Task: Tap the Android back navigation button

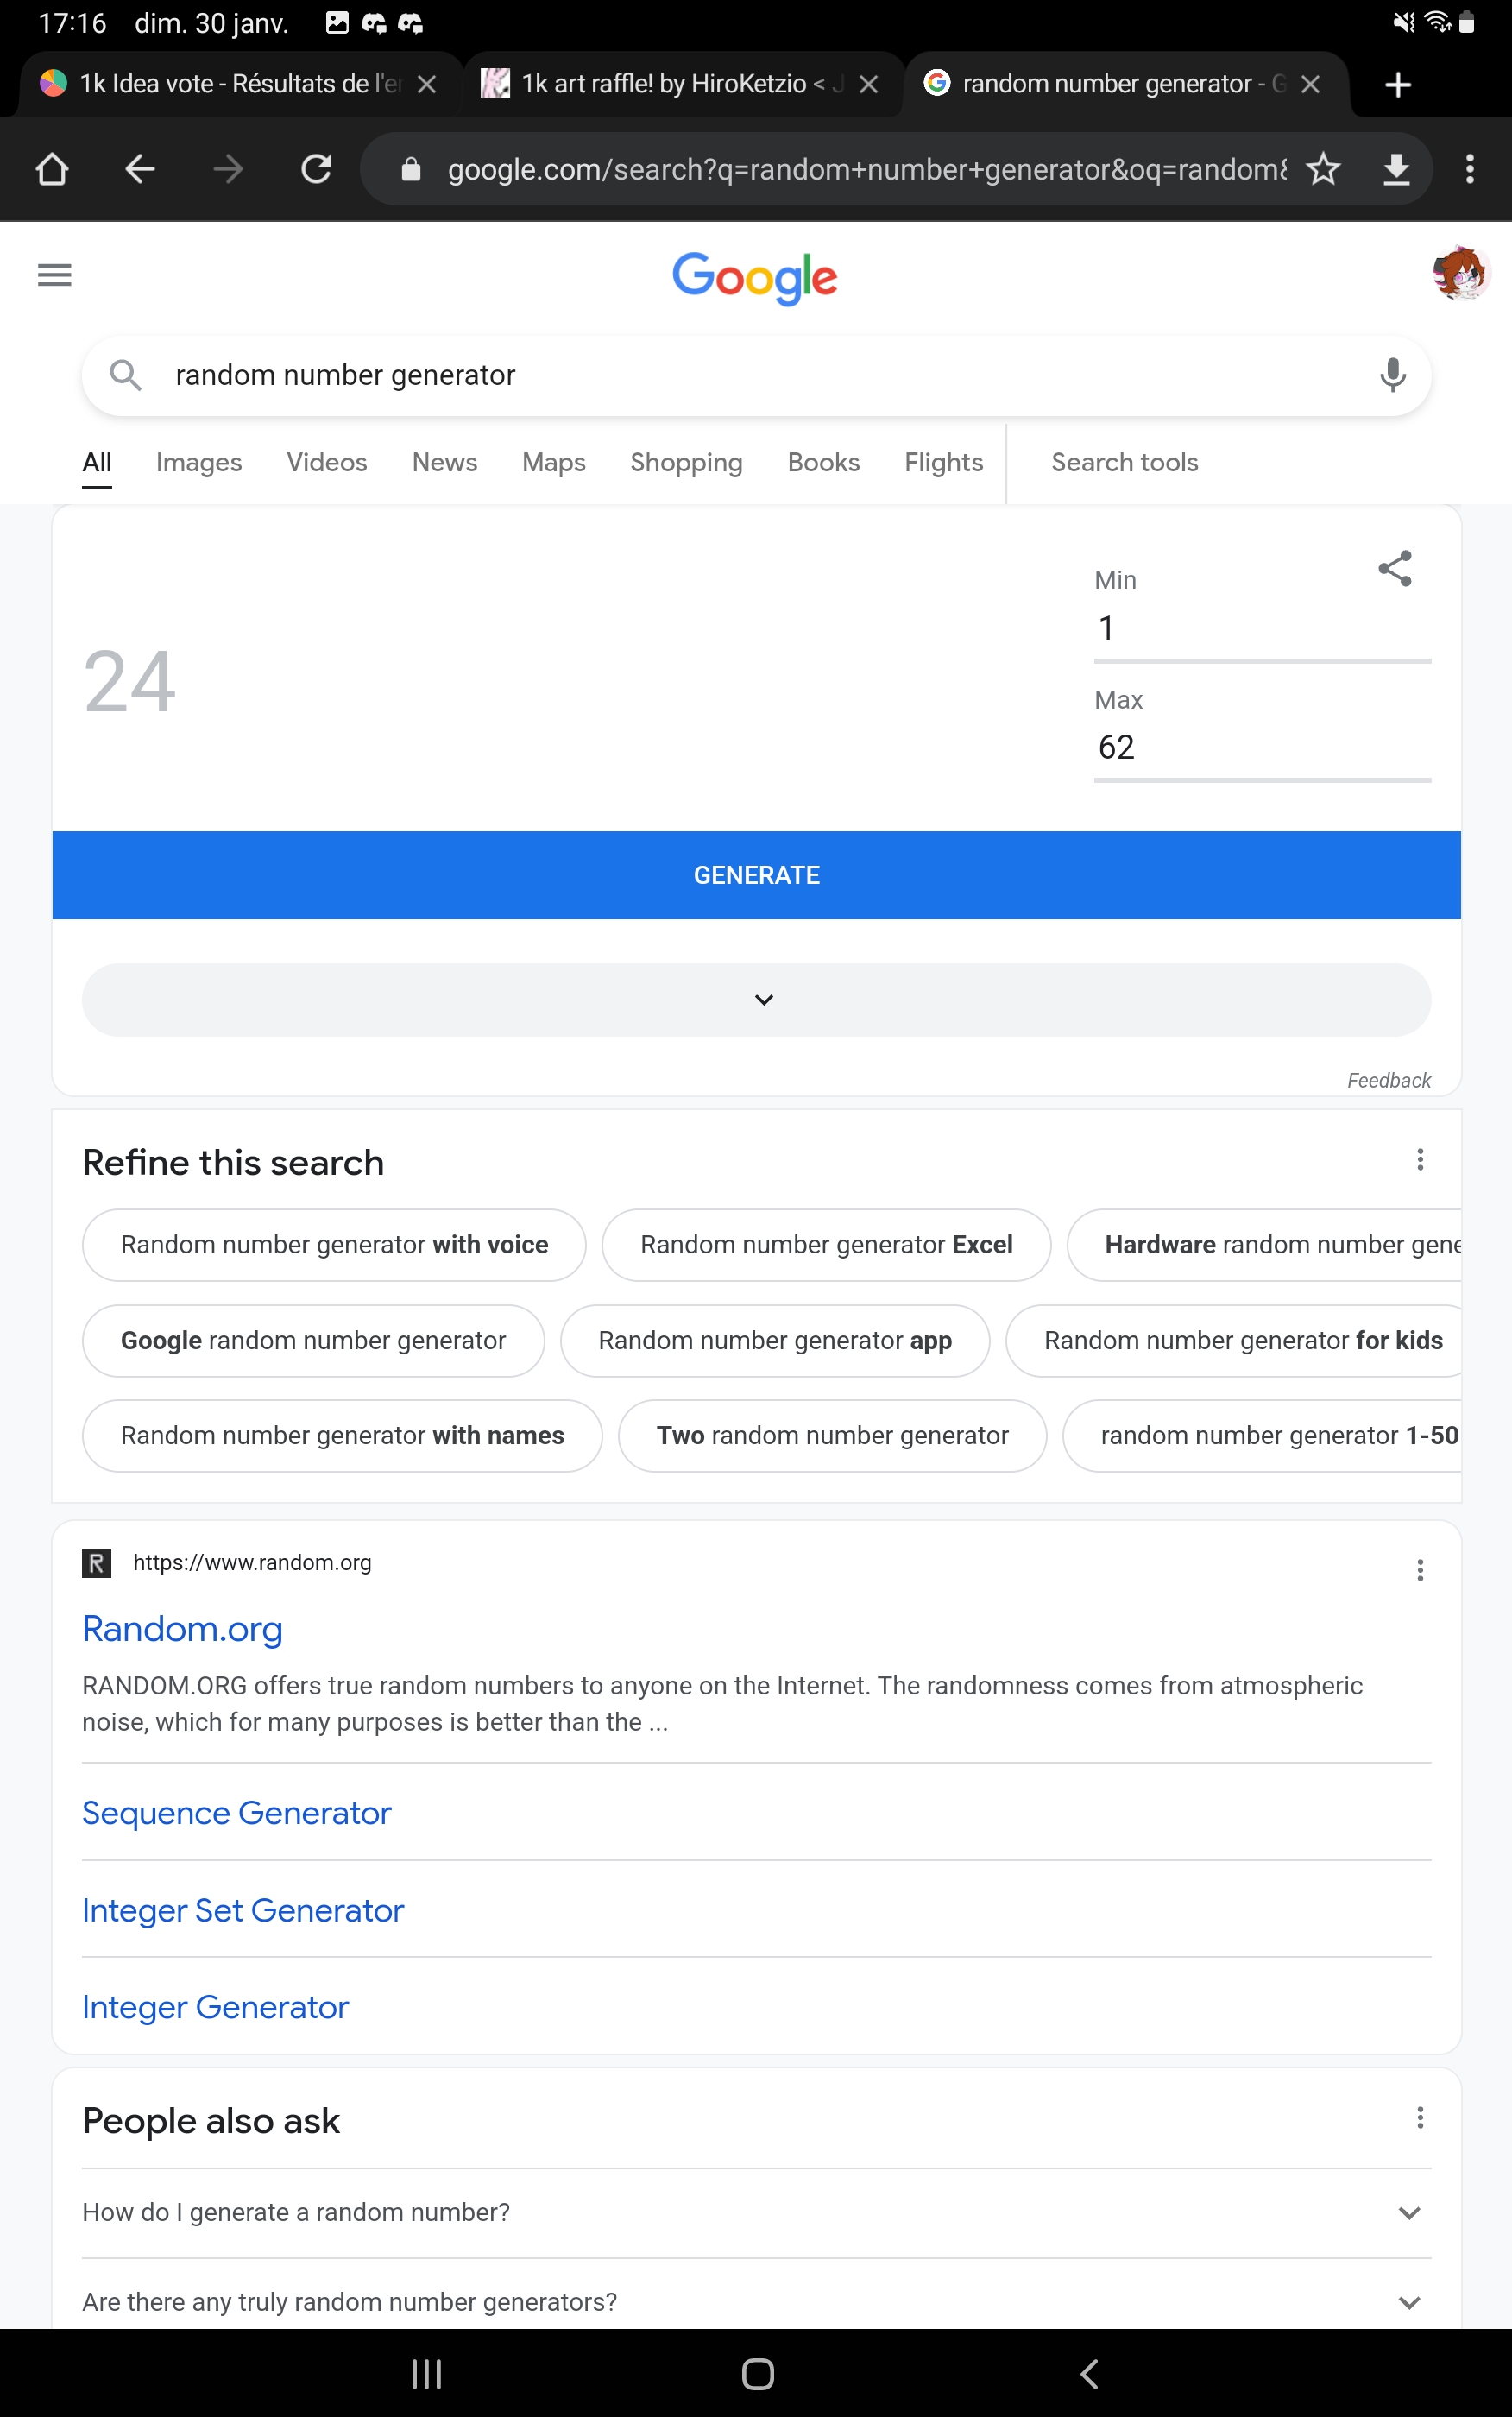Action: pyautogui.click(x=1089, y=2373)
